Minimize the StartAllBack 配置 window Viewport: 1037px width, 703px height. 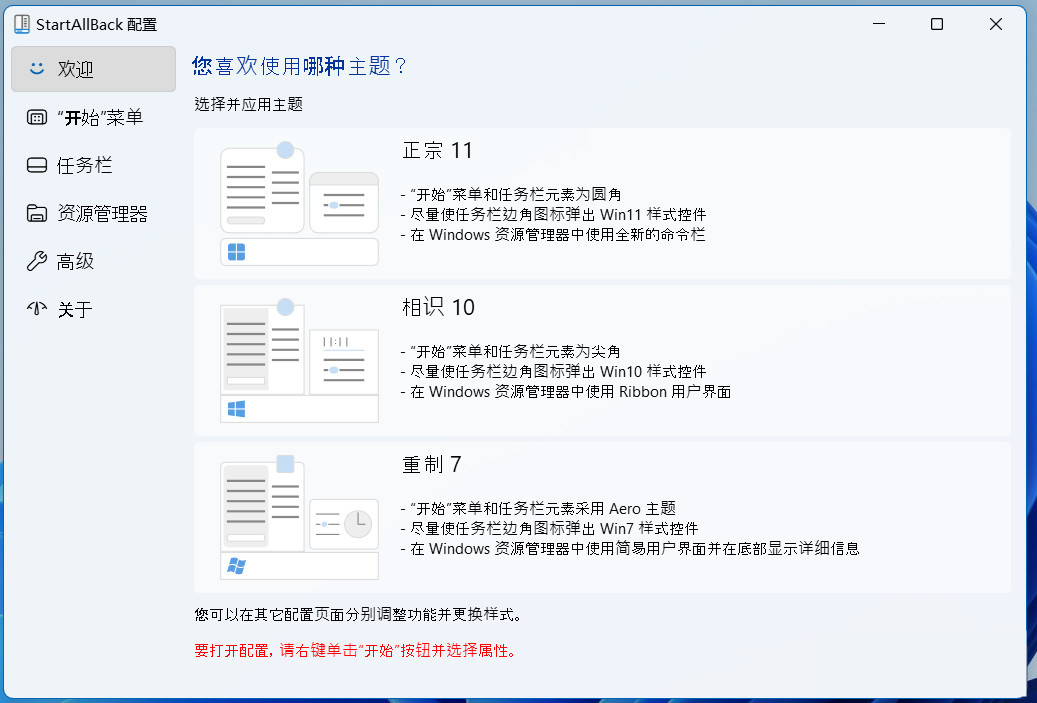pyautogui.click(x=879, y=24)
